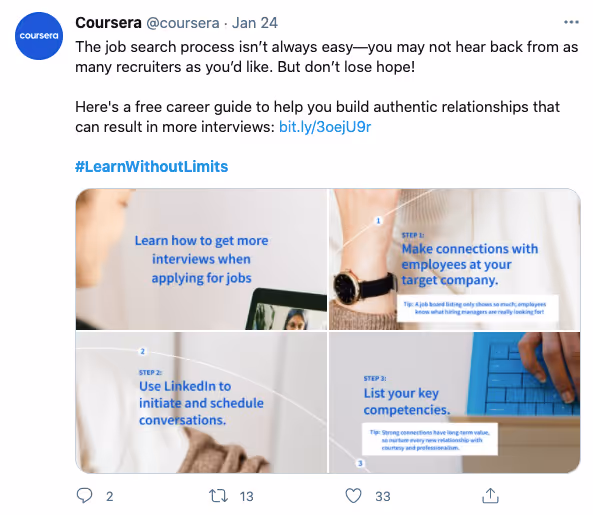
Task: Click the Coursera profile avatar
Action: [39, 36]
